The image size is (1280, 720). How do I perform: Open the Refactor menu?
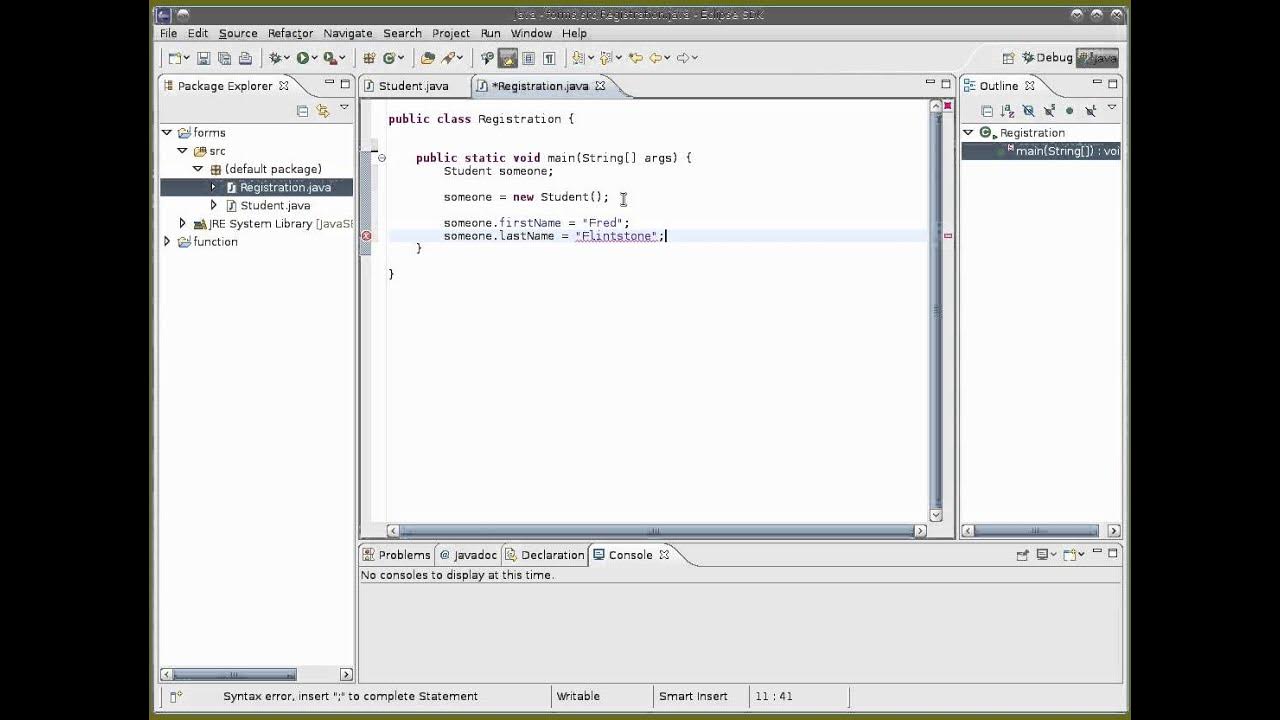tap(290, 33)
